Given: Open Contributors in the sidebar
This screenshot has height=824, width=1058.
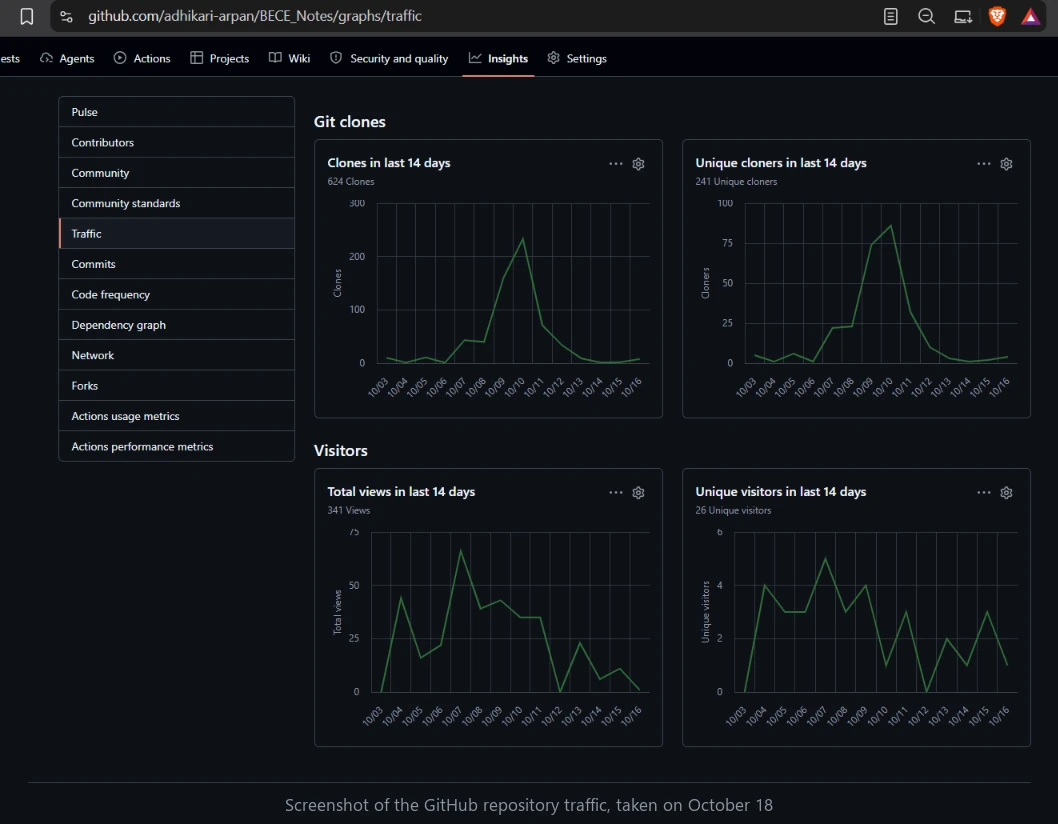Looking at the screenshot, I should (x=177, y=142).
